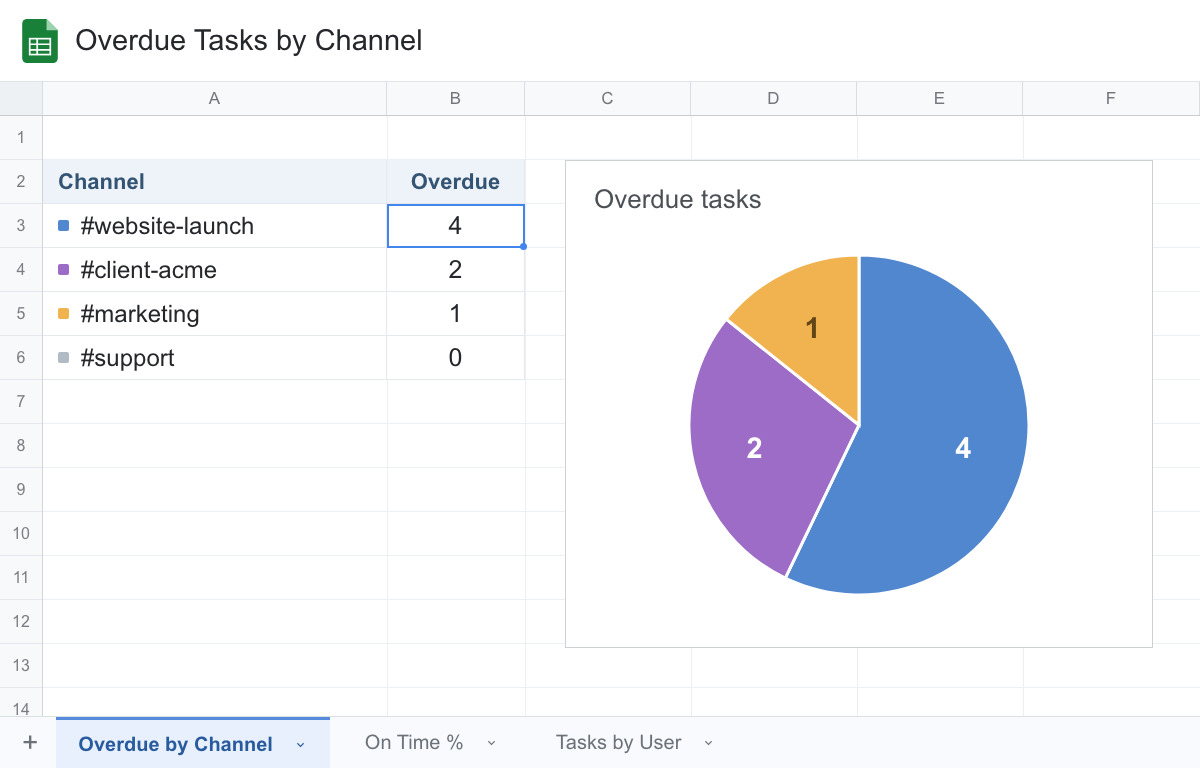Click the Channel header cell
This screenshot has width=1200, height=768.
(x=214, y=182)
